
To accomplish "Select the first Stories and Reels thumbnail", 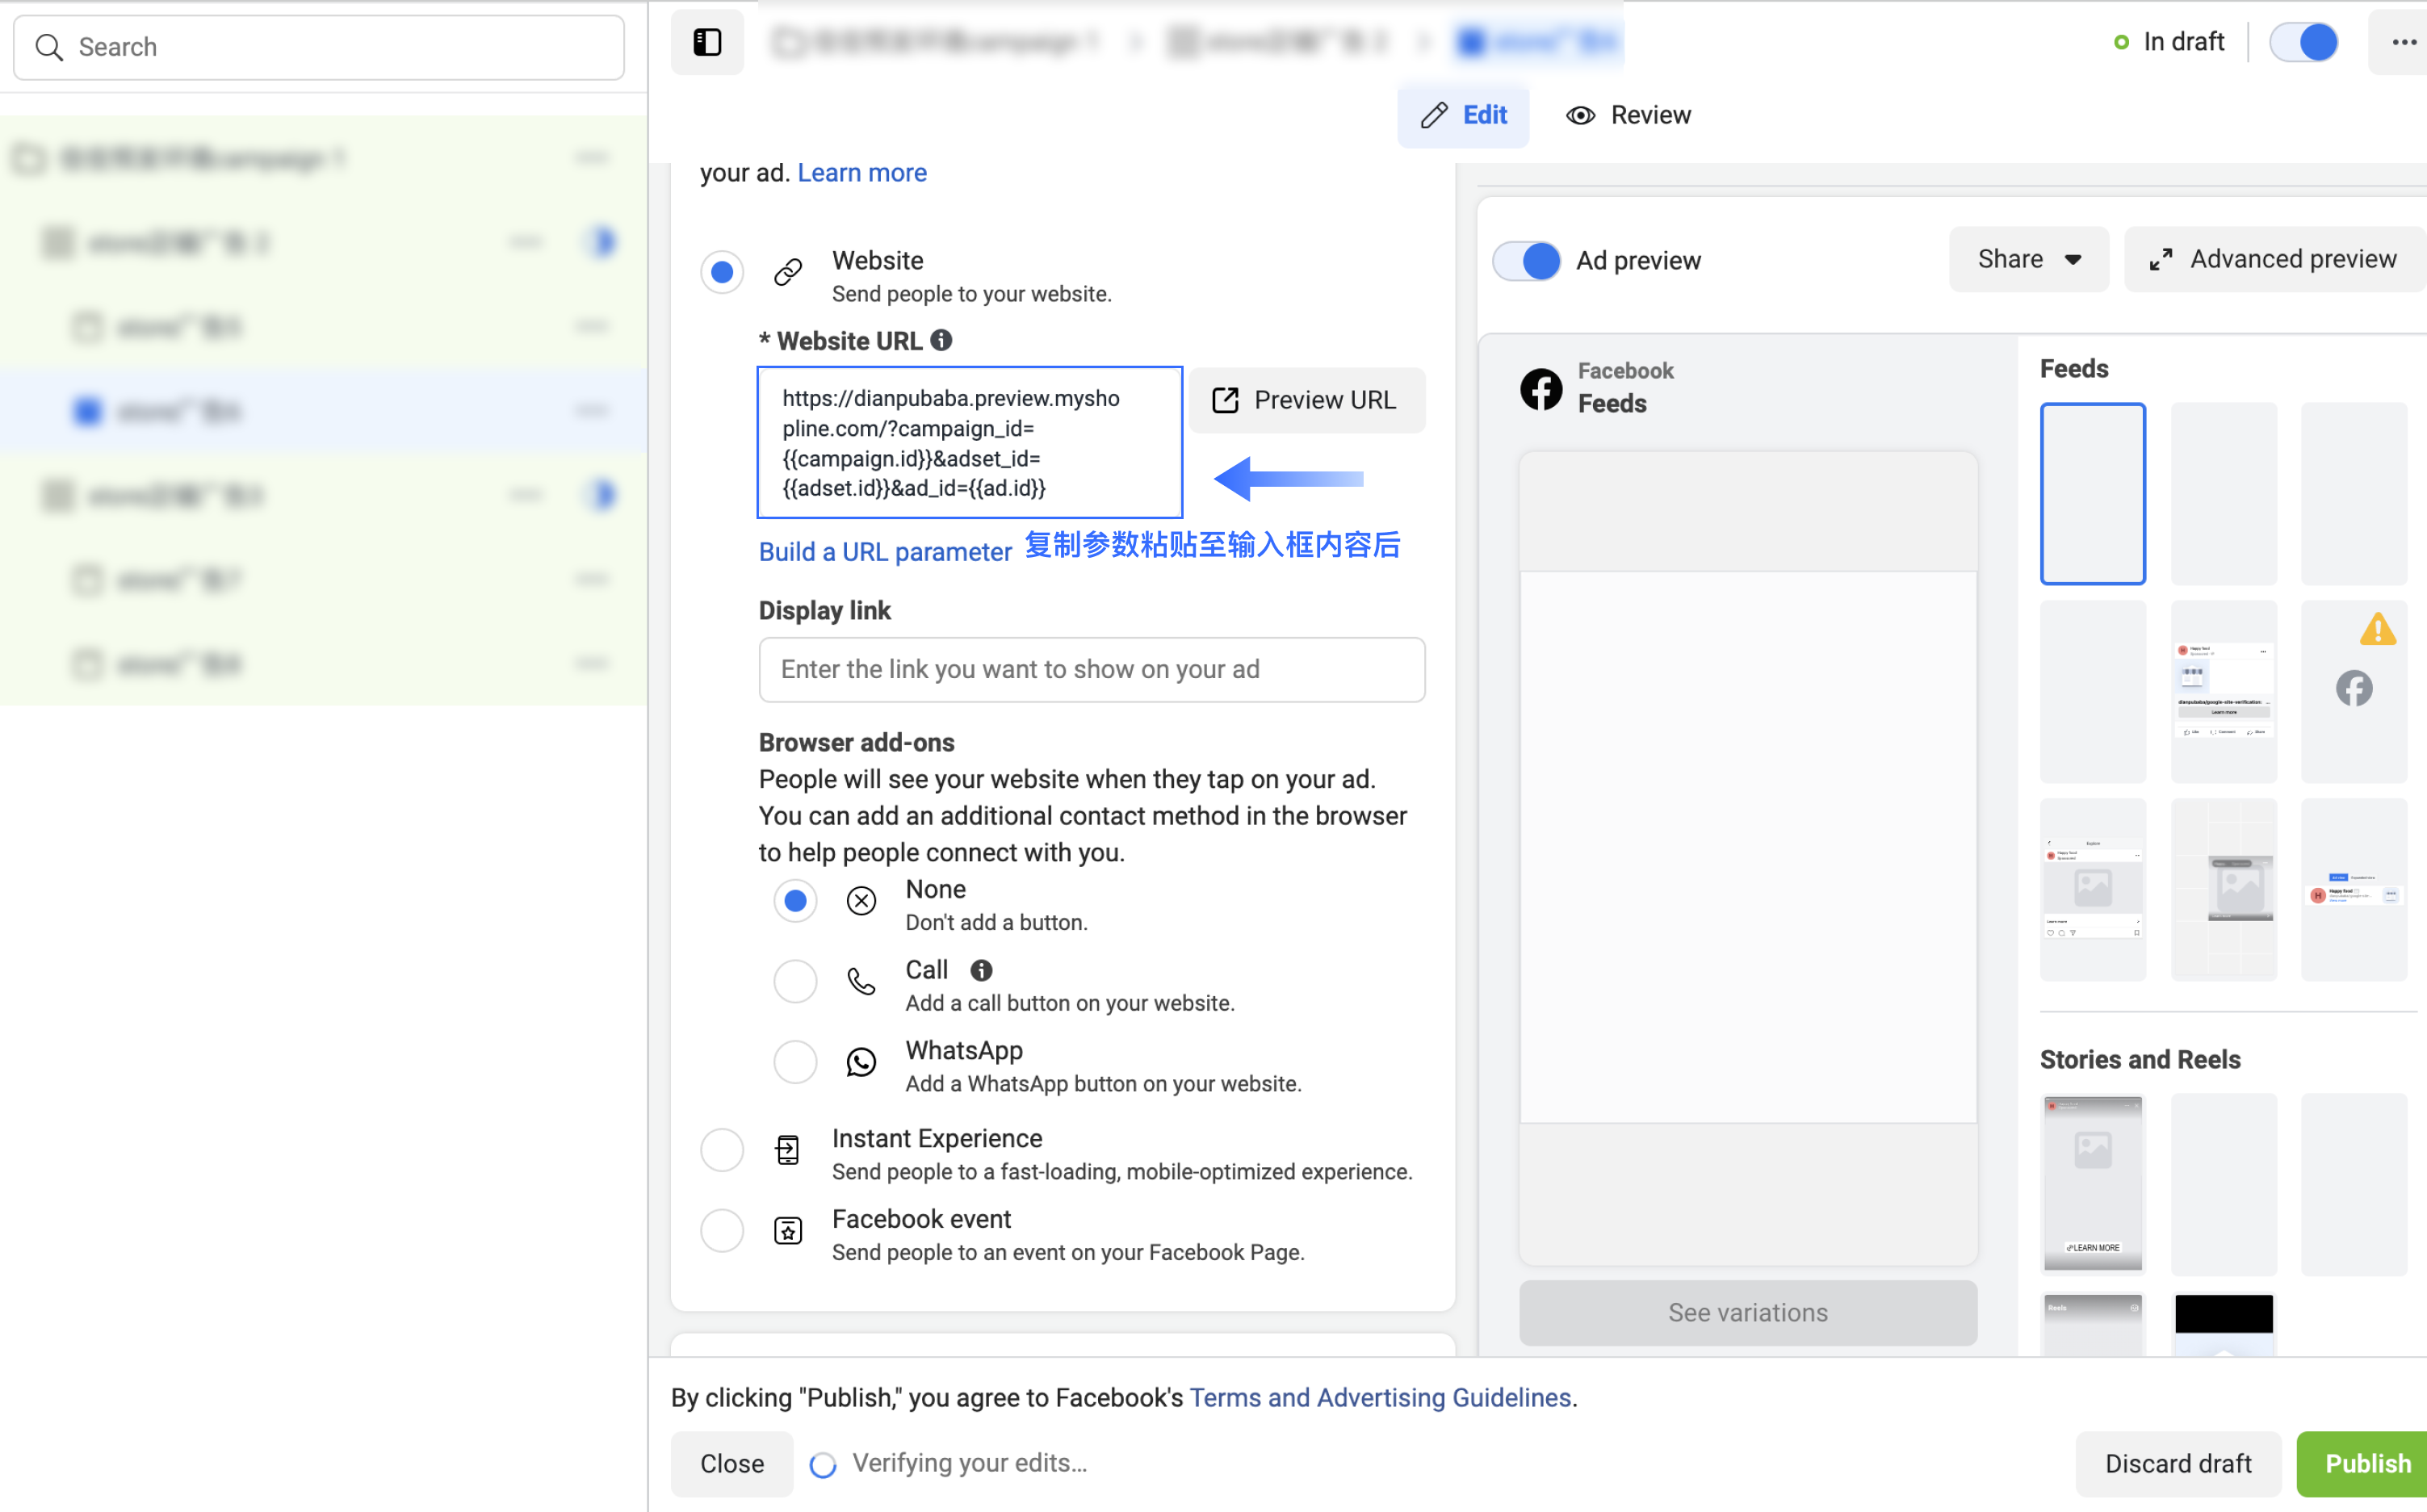I will tap(2093, 1184).
